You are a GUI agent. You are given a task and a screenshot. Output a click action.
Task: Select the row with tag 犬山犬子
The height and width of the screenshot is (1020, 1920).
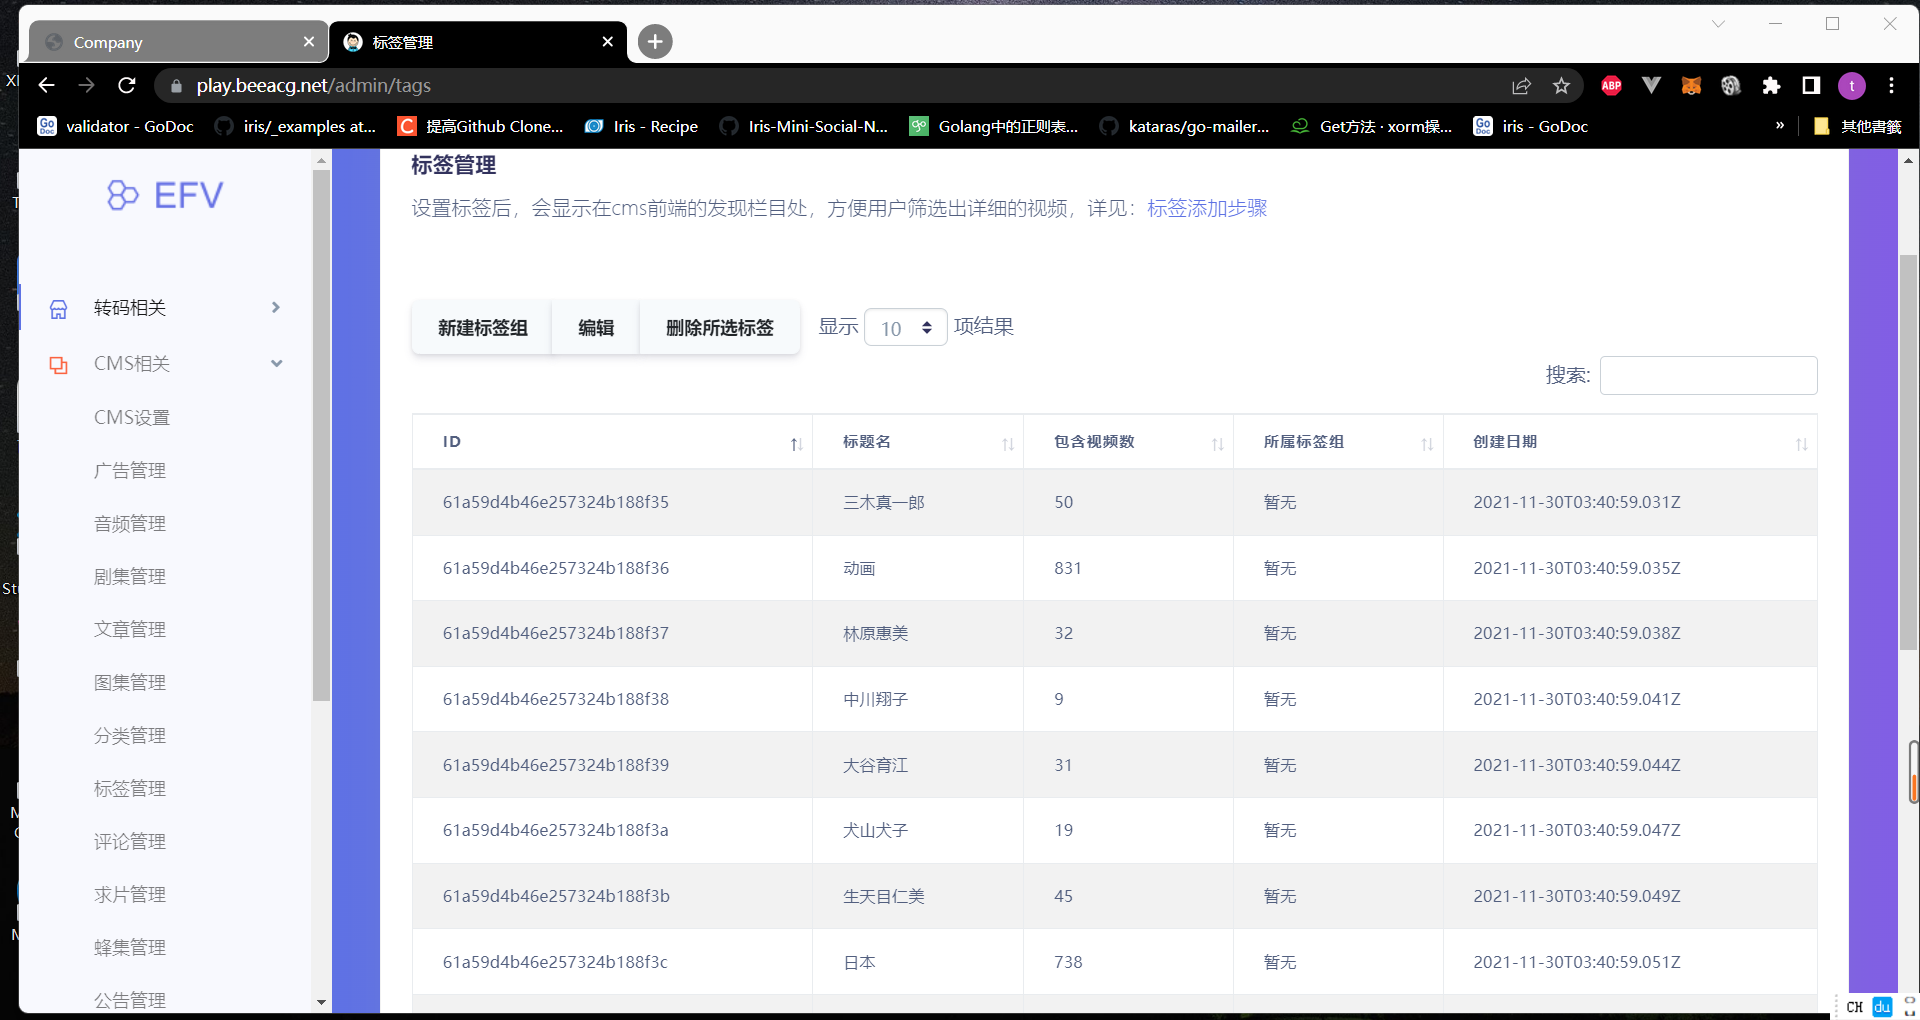(x=1114, y=830)
